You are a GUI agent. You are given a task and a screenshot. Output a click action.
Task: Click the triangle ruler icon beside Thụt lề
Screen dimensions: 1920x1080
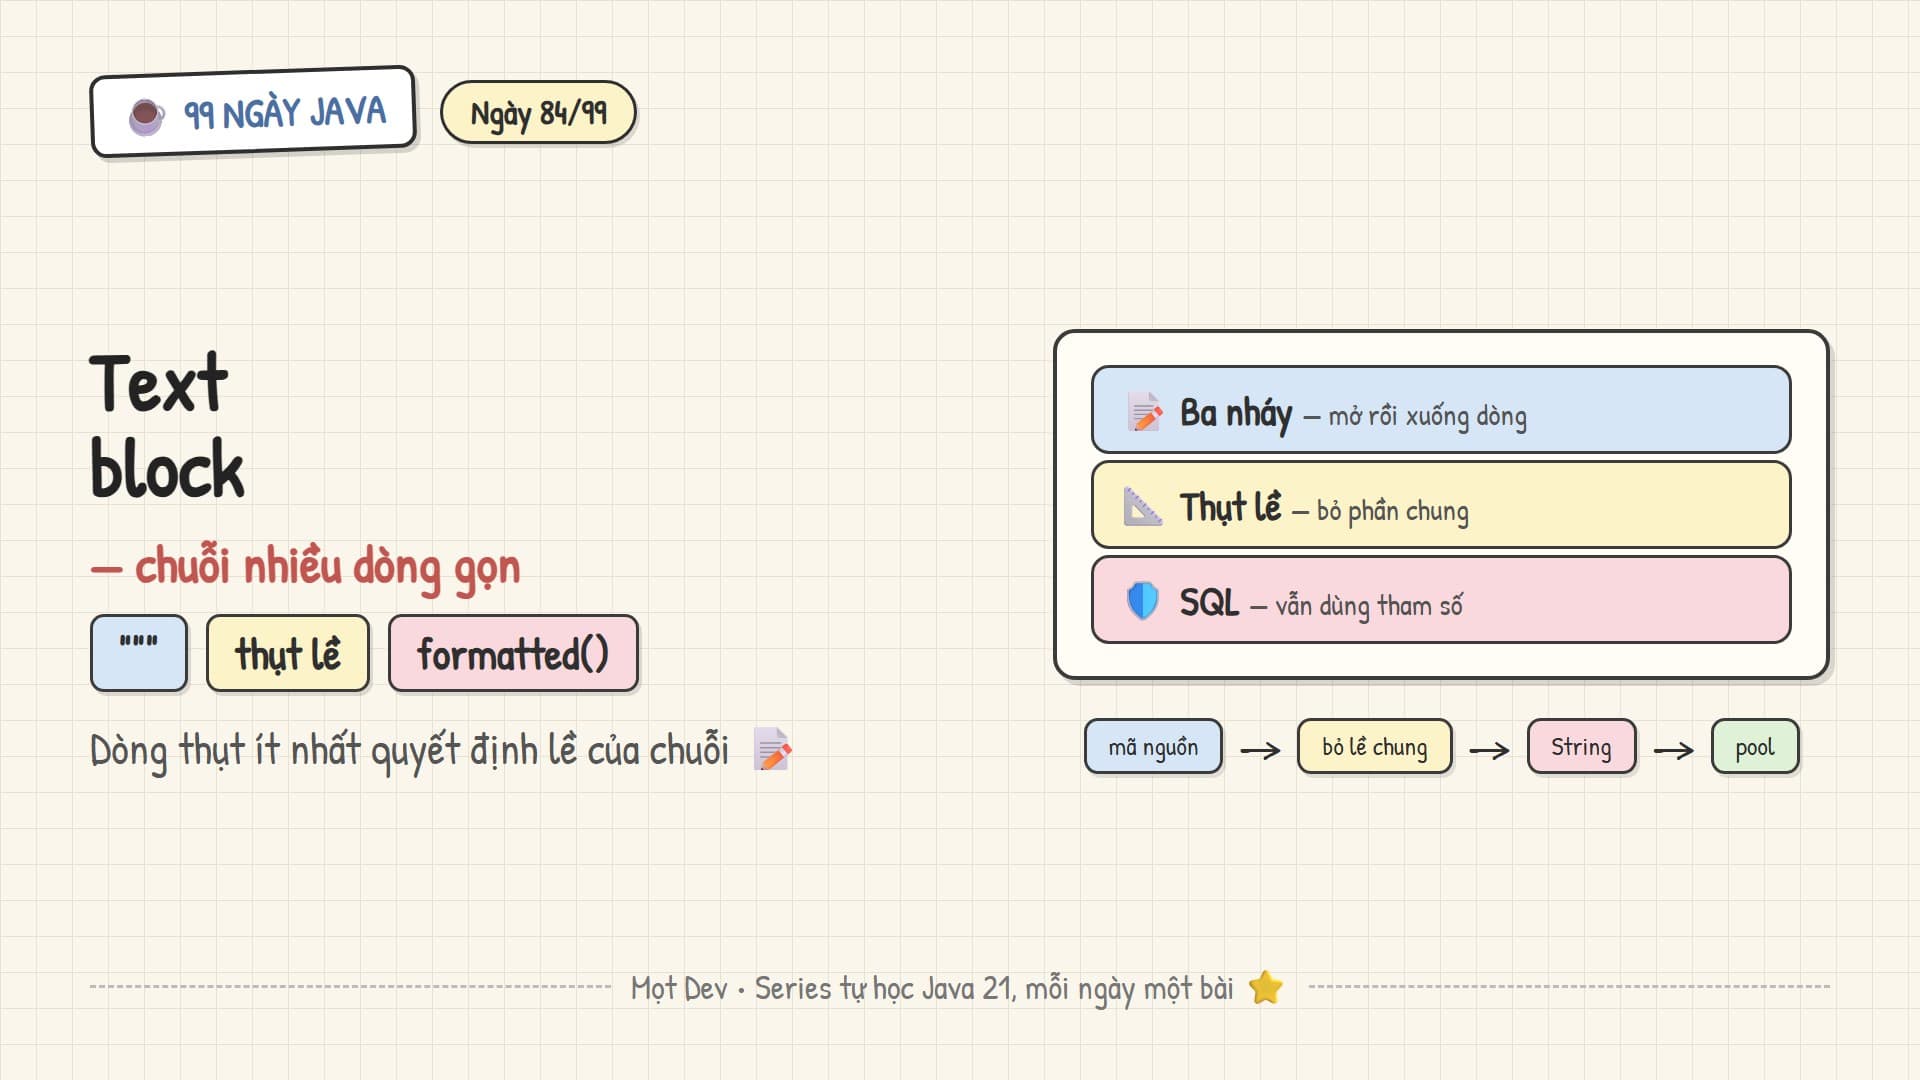pyautogui.click(x=1142, y=507)
